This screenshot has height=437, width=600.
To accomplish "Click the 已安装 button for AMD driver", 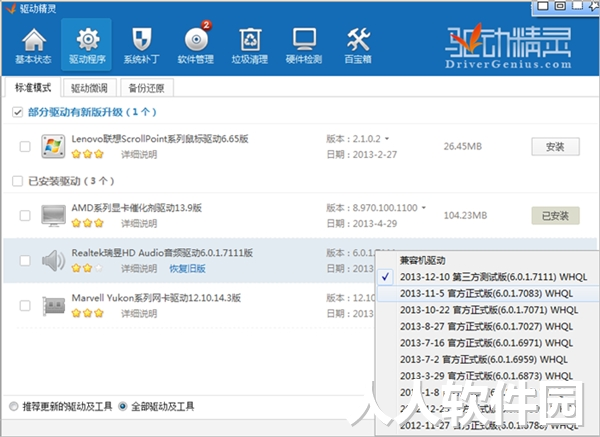I will point(555,216).
